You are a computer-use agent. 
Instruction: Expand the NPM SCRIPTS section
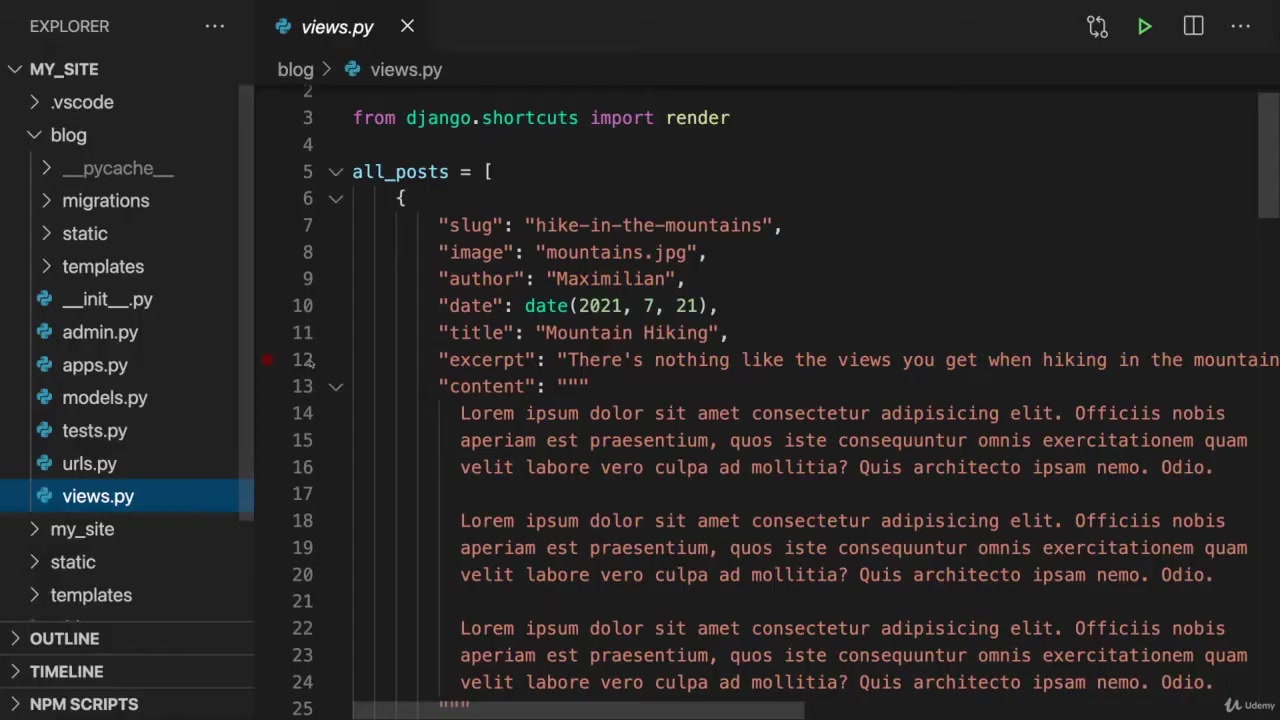84,705
